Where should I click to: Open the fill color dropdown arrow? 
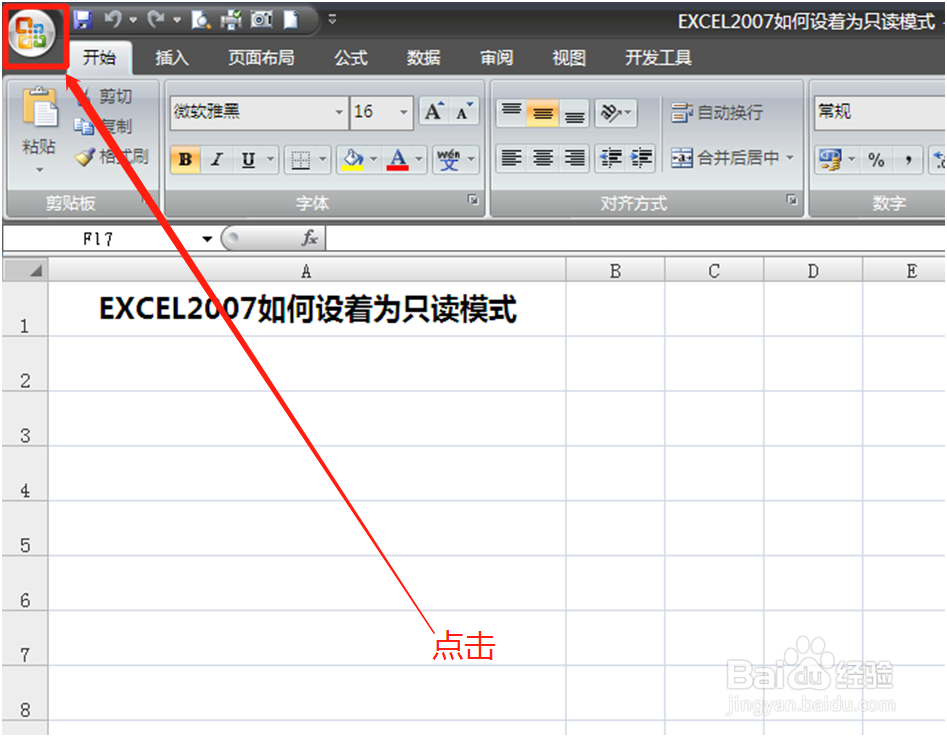click(x=373, y=159)
